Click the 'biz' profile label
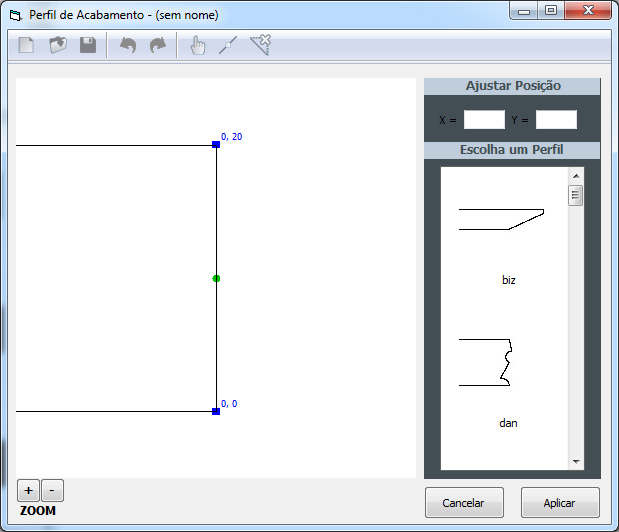The image size is (619, 532). (x=508, y=280)
